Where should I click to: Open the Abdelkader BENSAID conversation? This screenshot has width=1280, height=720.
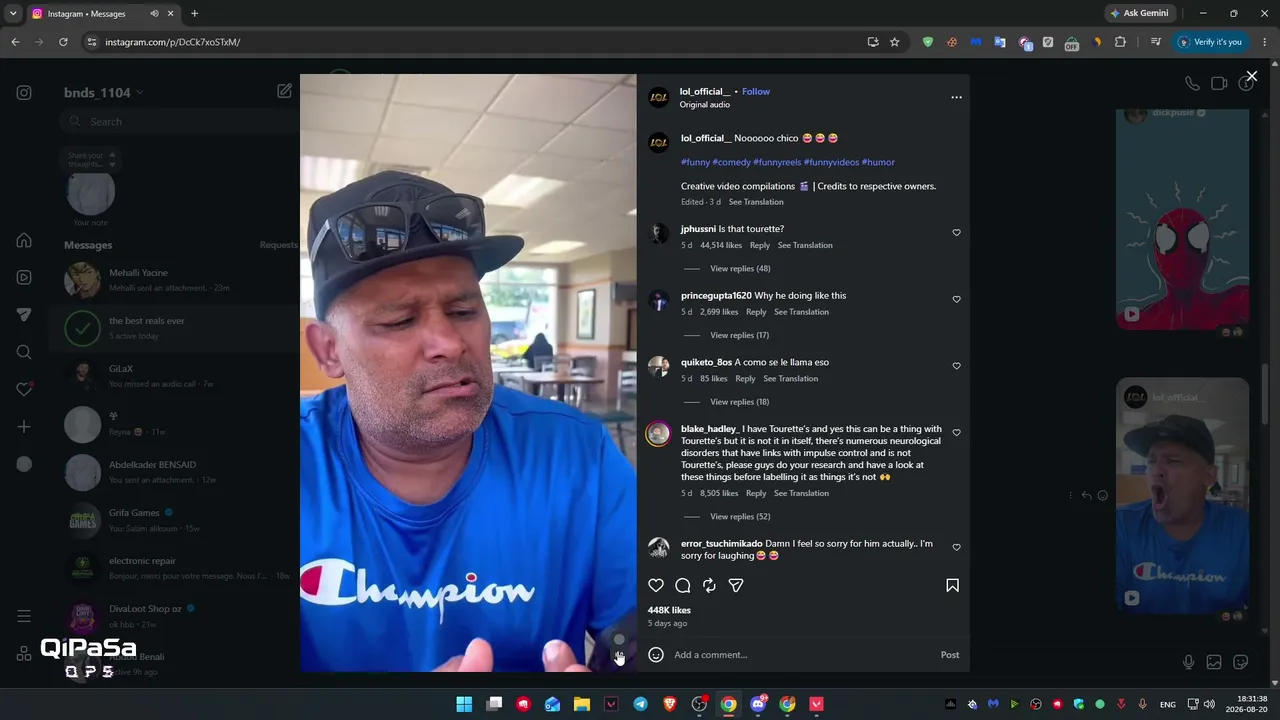pos(176,472)
